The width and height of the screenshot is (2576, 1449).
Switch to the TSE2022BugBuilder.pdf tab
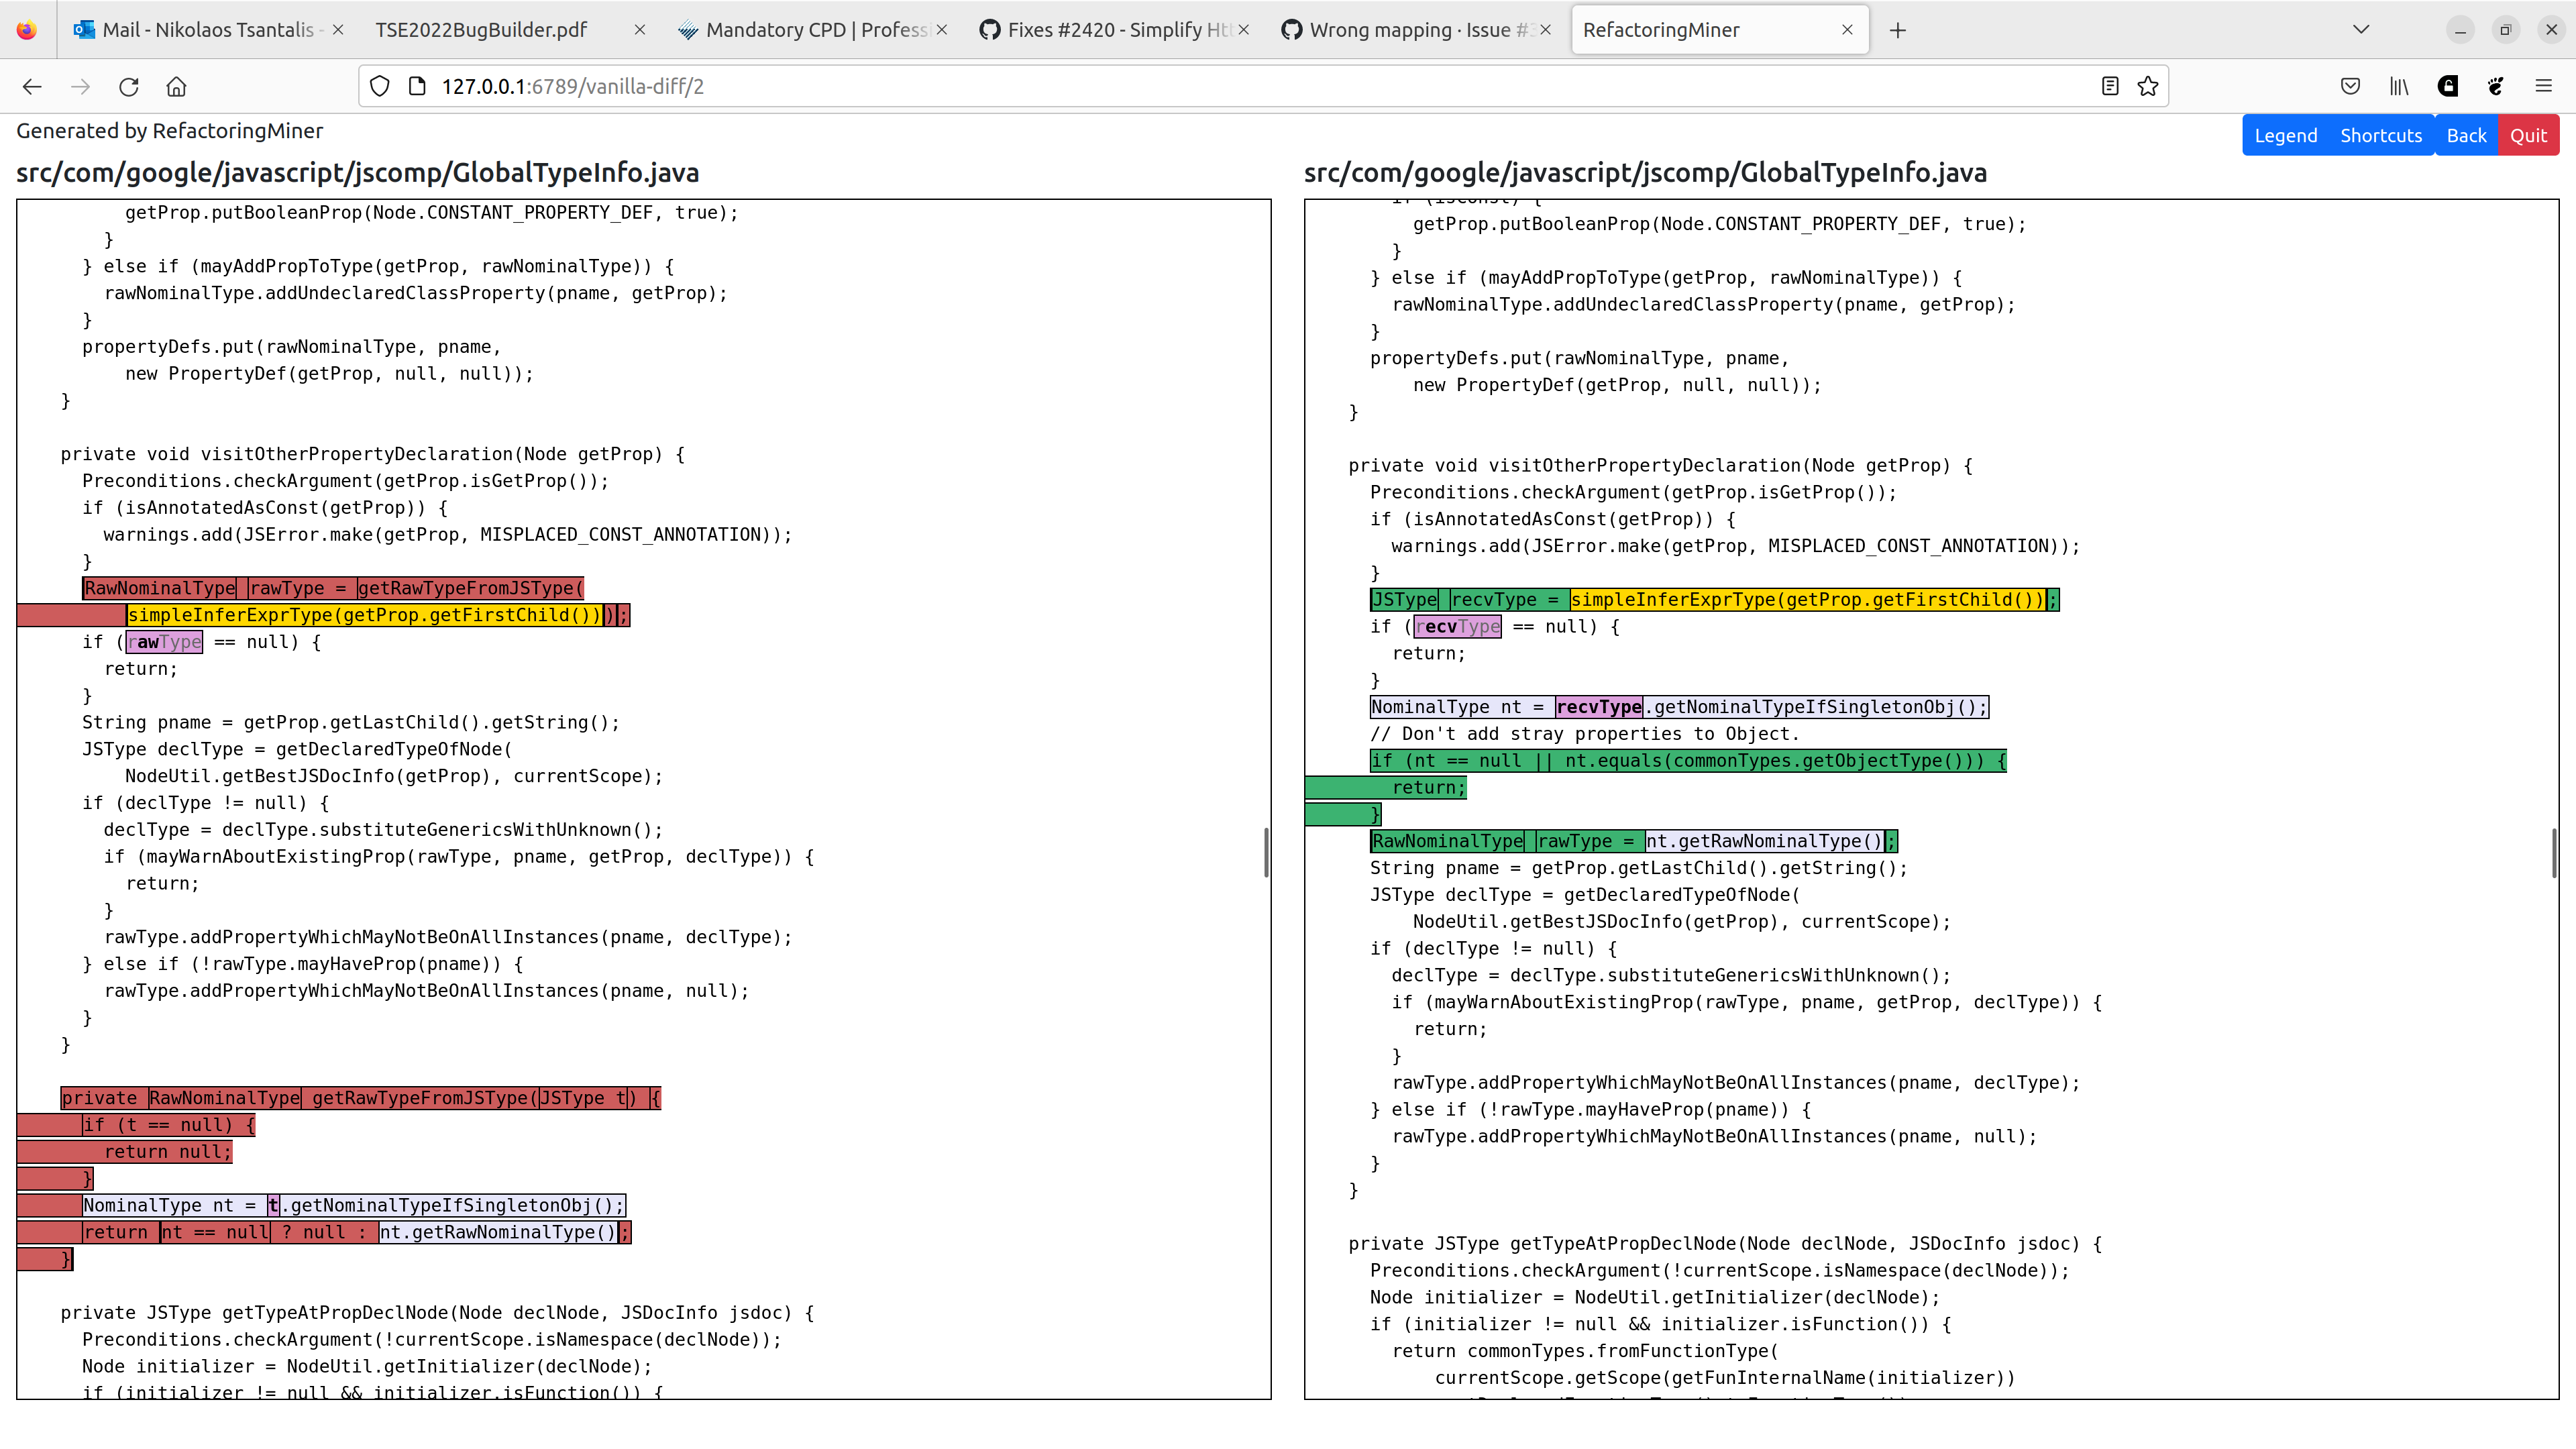[480, 30]
